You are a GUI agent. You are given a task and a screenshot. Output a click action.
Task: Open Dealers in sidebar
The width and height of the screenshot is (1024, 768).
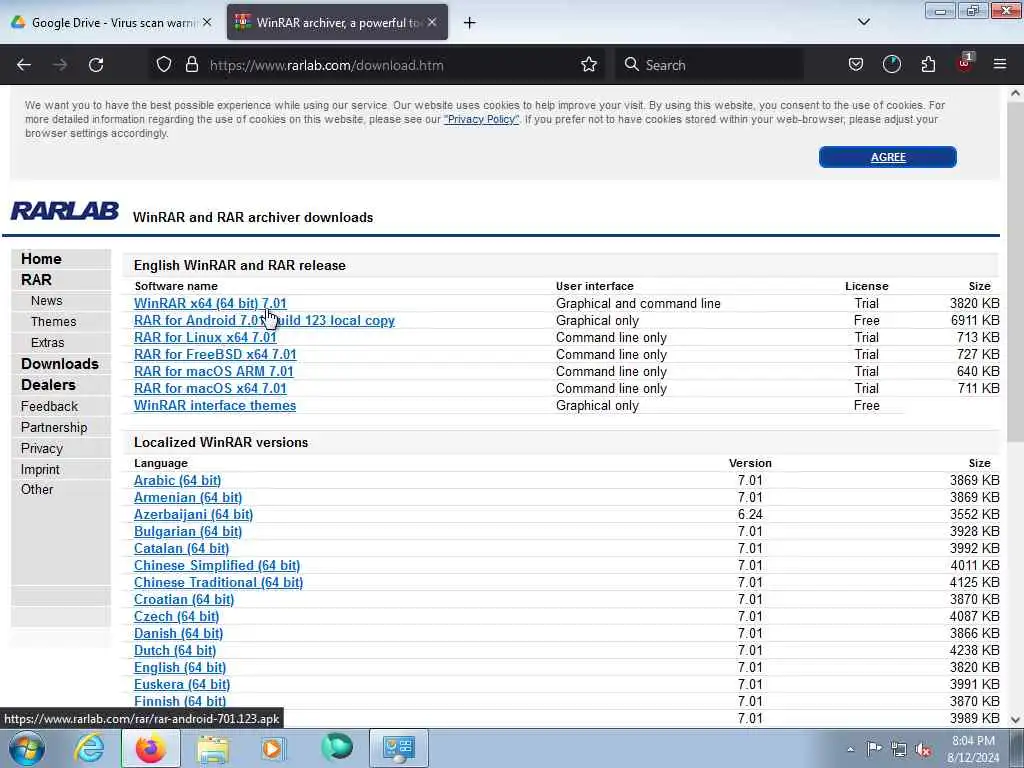pos(48,385)
